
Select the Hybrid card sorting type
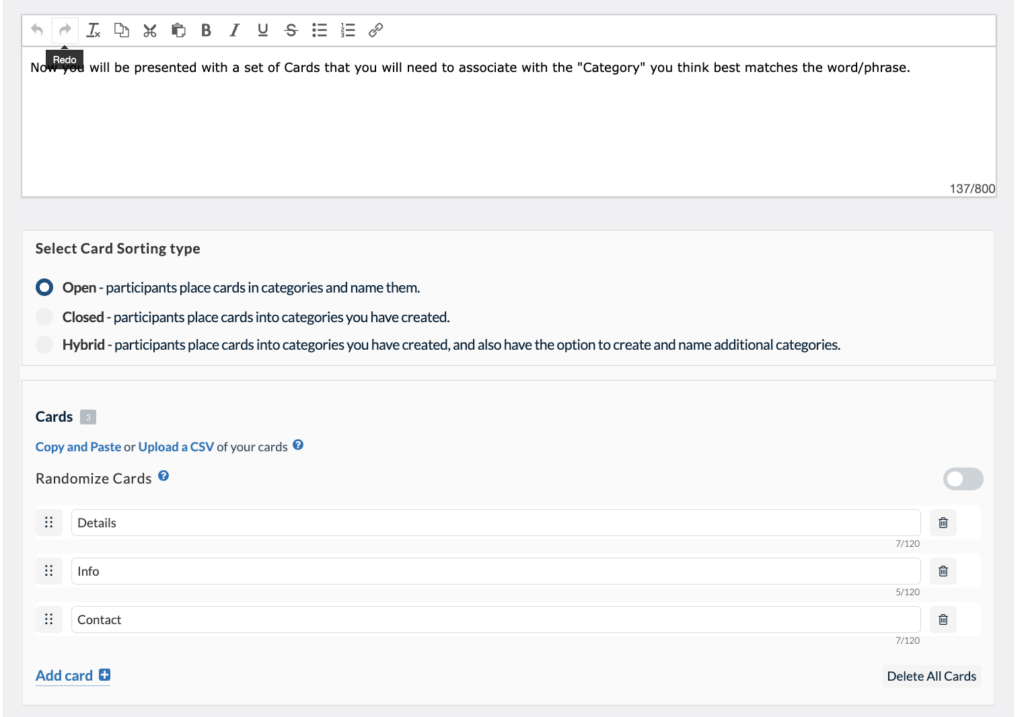(x=42, y=345)
